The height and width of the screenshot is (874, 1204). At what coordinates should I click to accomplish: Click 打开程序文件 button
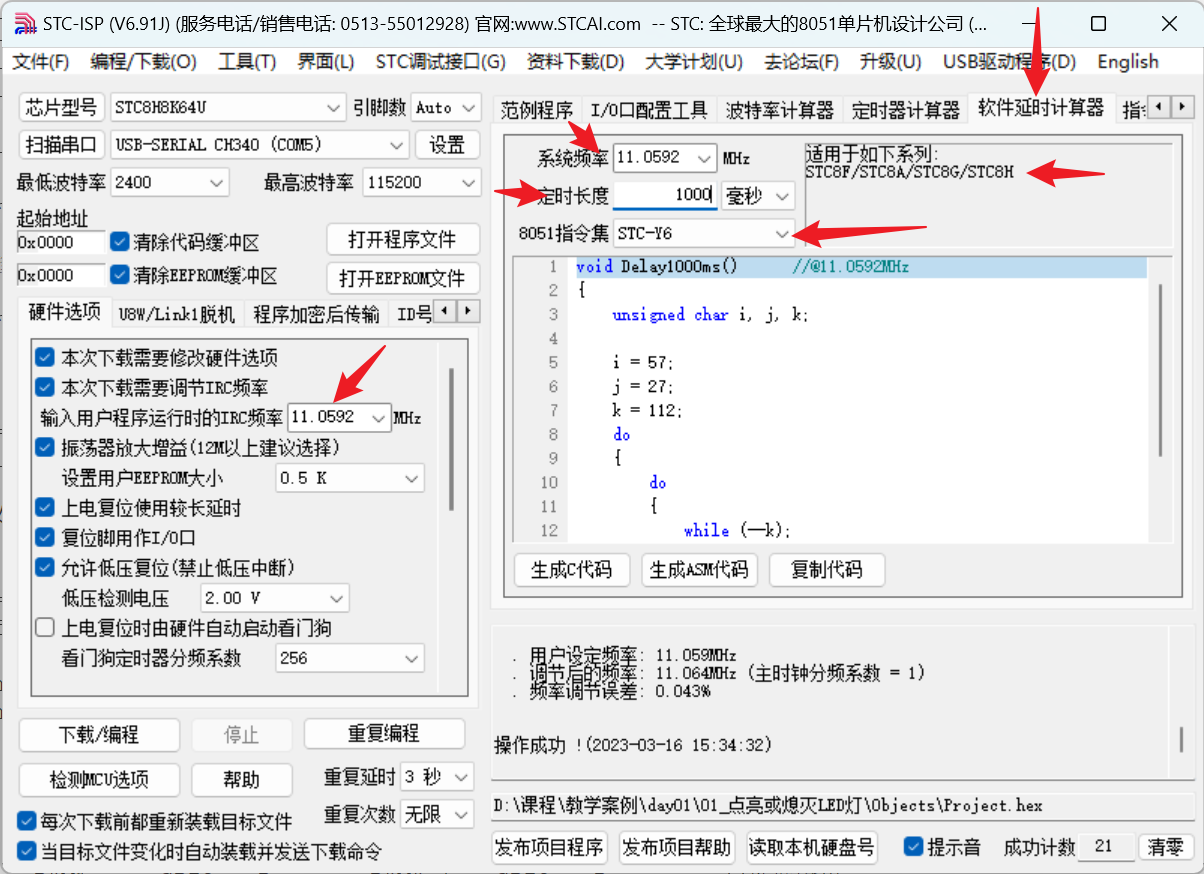point(402,240)
